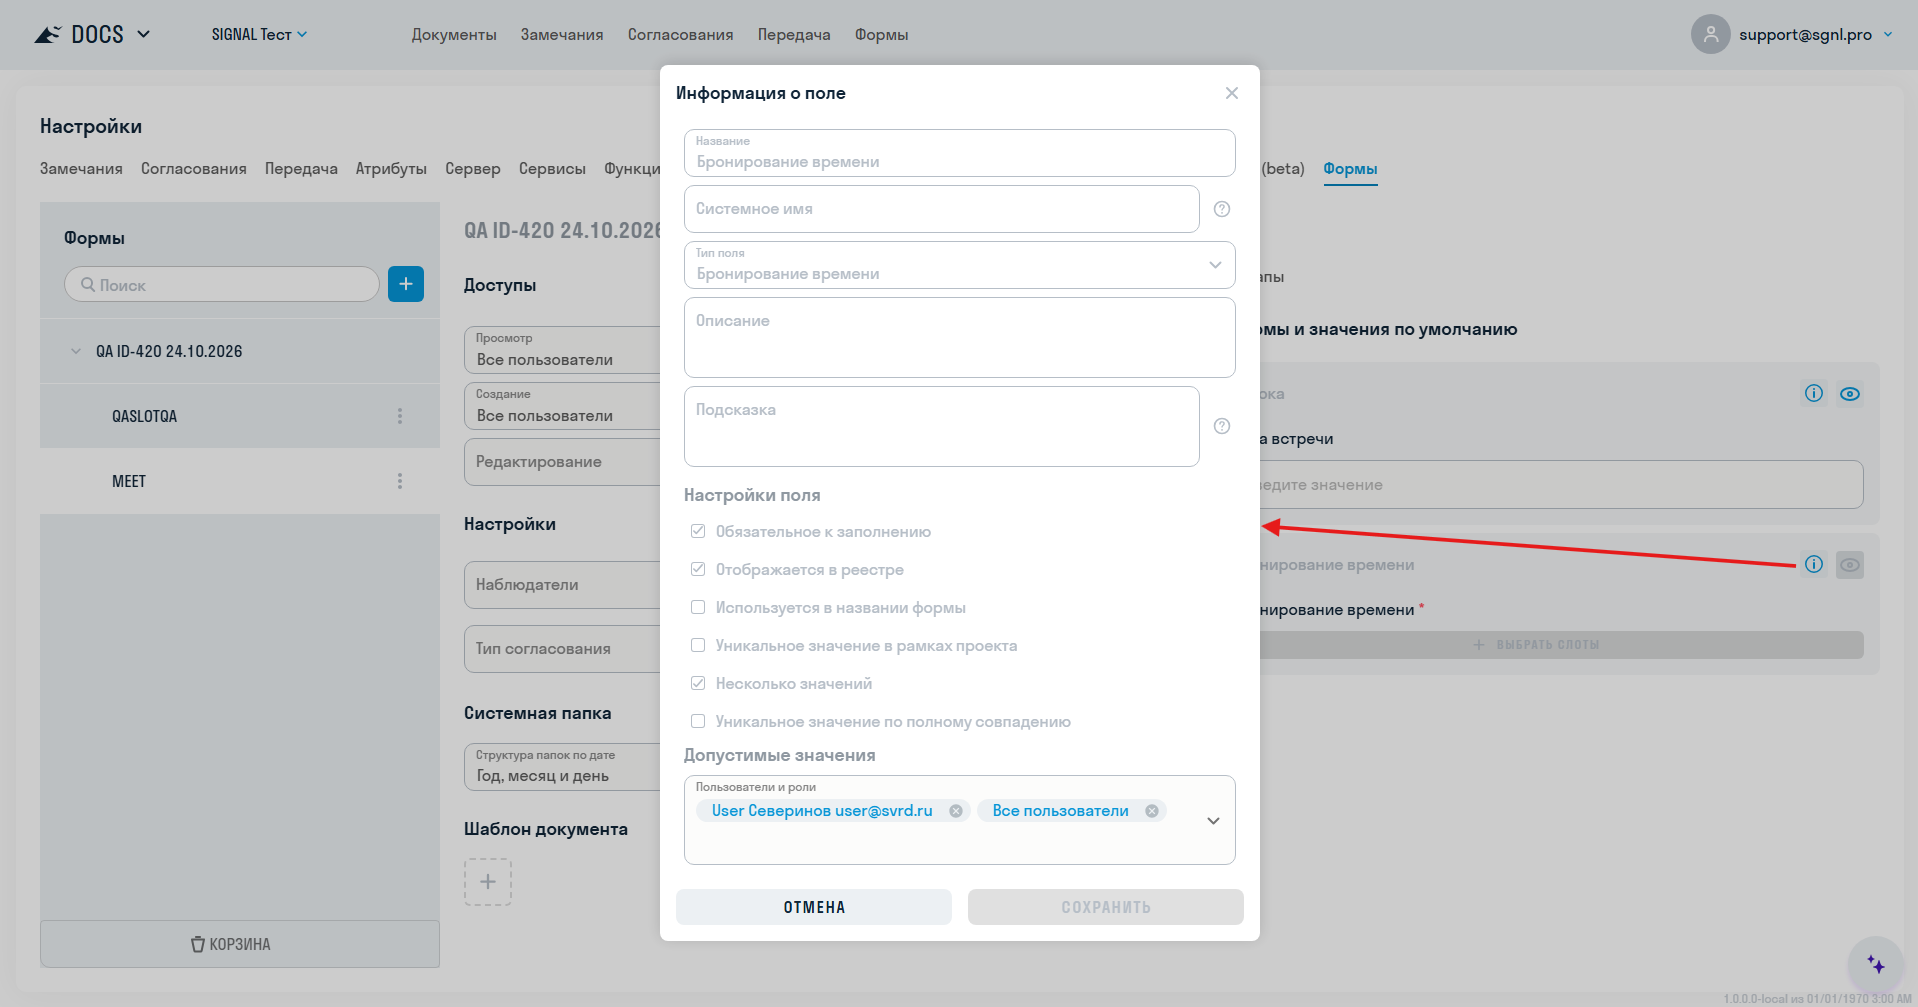Close the field information dialog

click(1232, 93)
